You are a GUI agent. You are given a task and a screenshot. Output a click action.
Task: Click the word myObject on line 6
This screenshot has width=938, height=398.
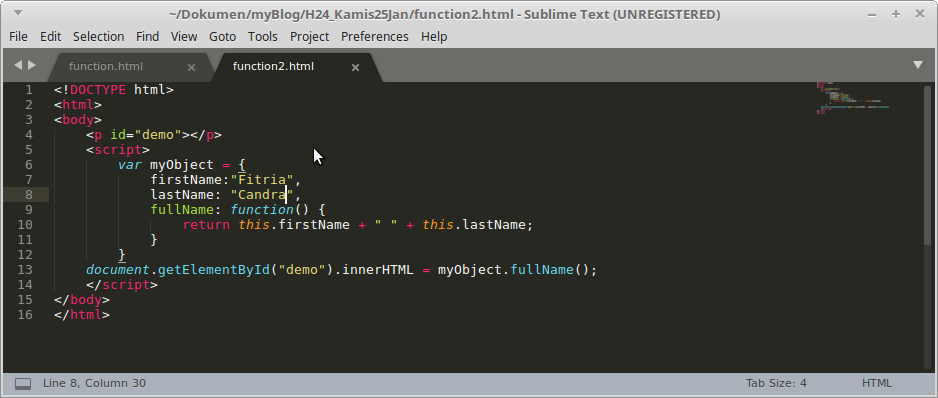(x=181, y=165)
